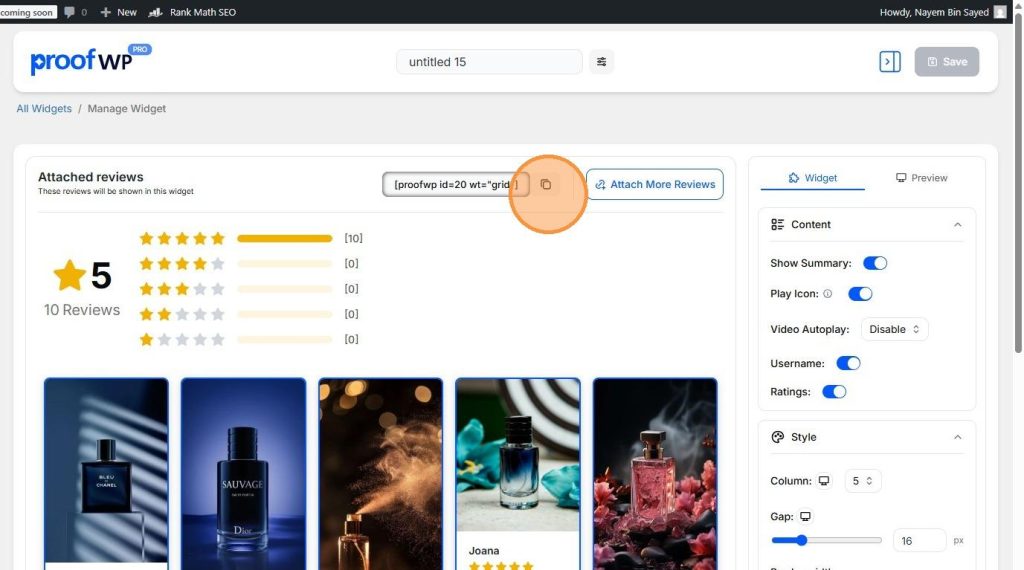Screen dimensions: 1024x570
Task: Copy the widget shortcode with copy icon
Action: pyautogui.click(x=546, y=185)
